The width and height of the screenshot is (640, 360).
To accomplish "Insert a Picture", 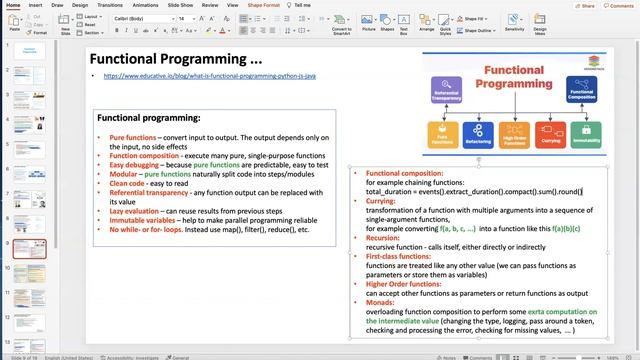I will [368, 23].
